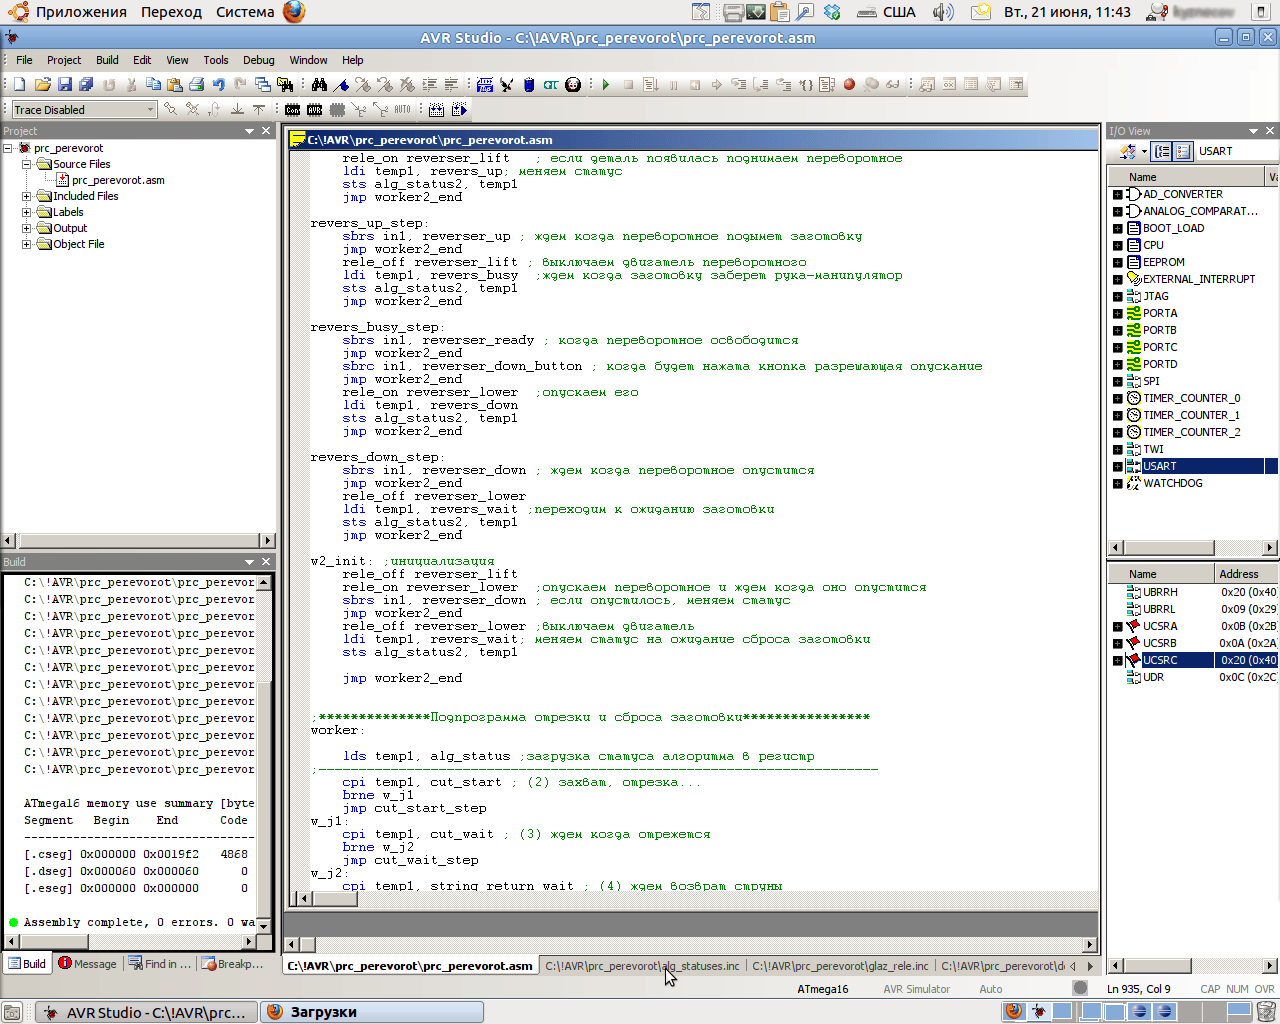The width and height of the screenshot is (1280, 1024).
Task: Select WATCHDOG in the I/O View
Action: (x=1172, y=483)
